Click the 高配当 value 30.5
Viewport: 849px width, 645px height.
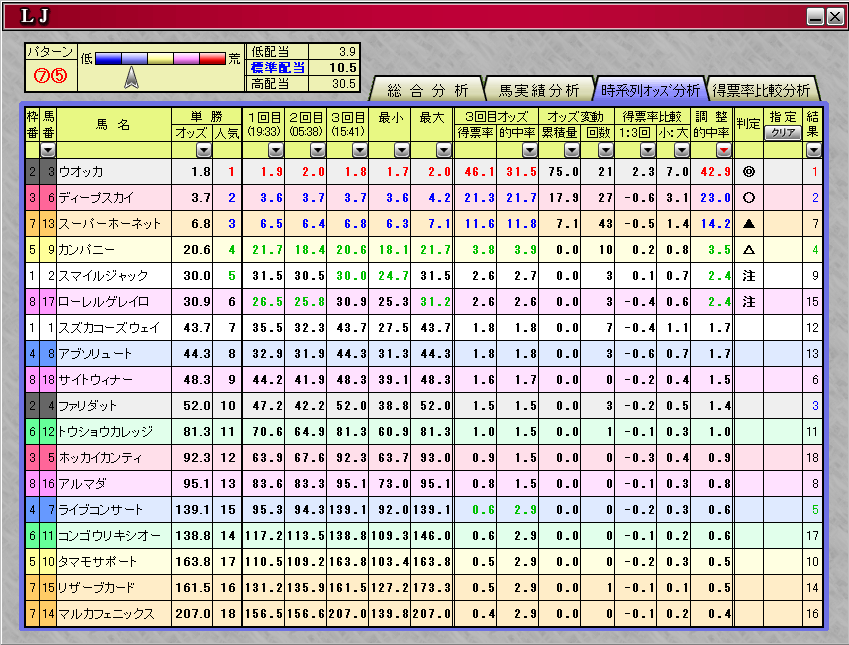click(x=344, y=83)
